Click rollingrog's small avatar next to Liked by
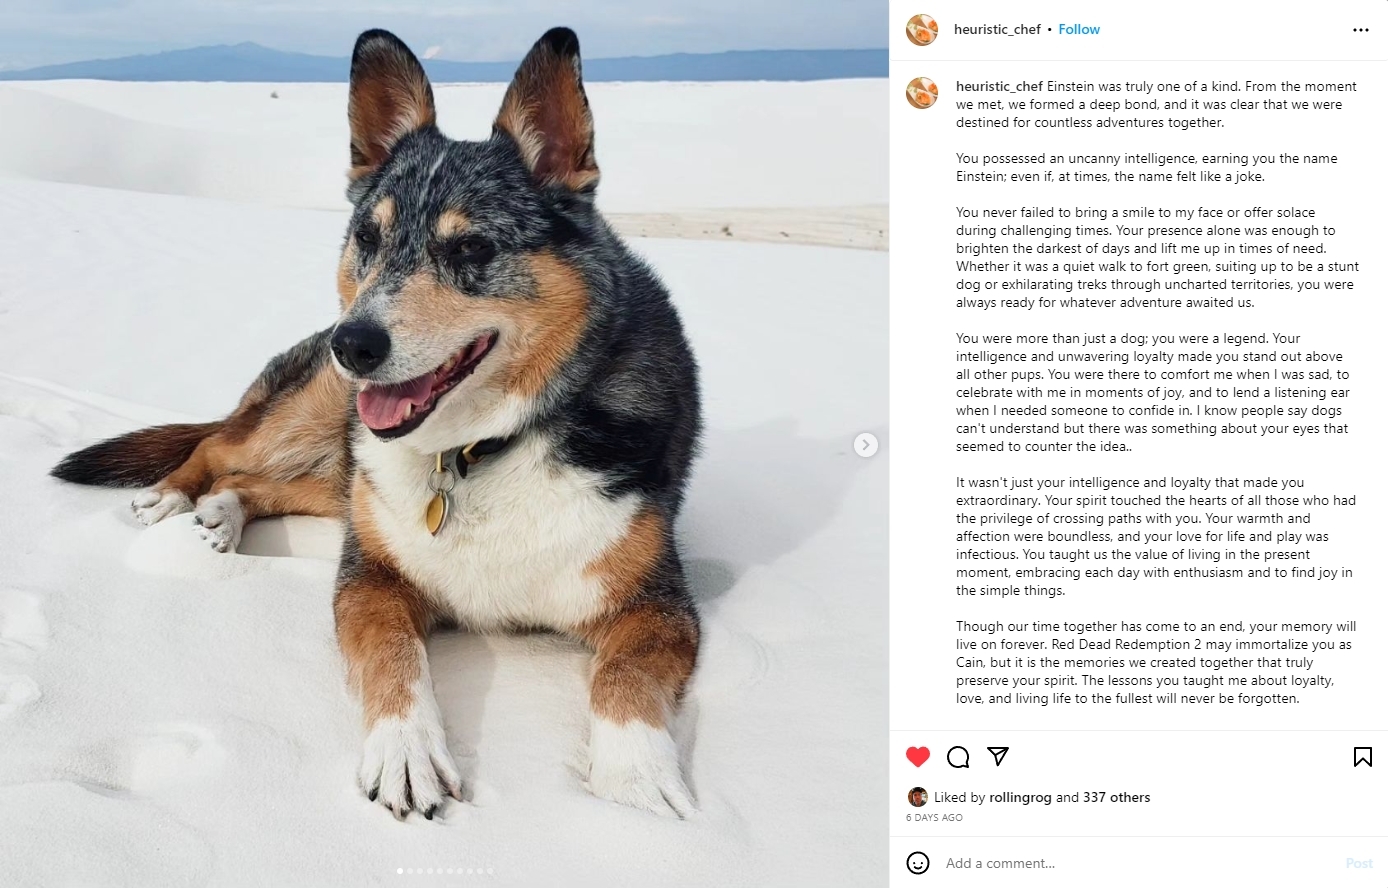The width and height of the screenshot is (1388, 888). pos(917,797)
